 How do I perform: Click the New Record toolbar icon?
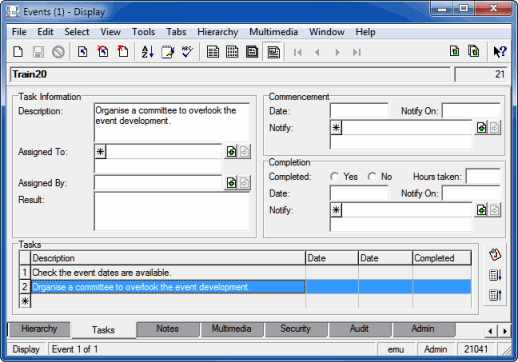pyautogui.click(x=18, y=52)
